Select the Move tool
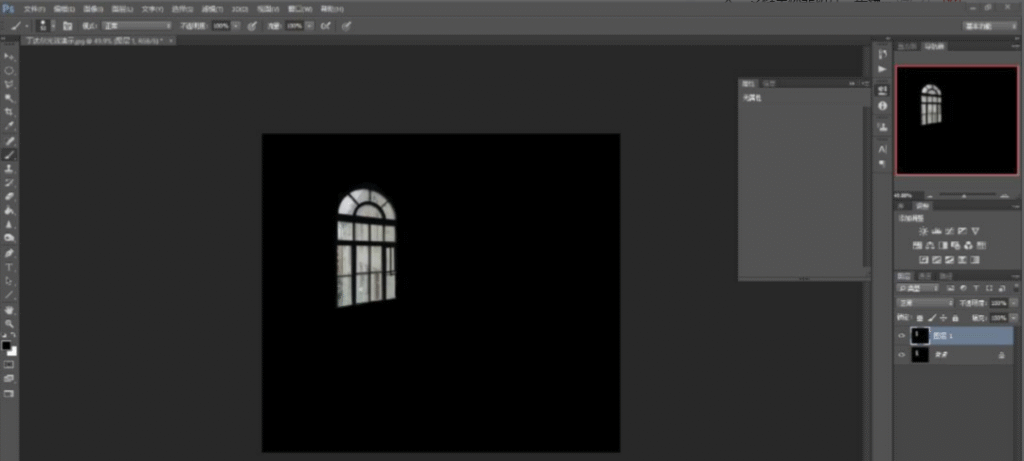 pos(9,57)
